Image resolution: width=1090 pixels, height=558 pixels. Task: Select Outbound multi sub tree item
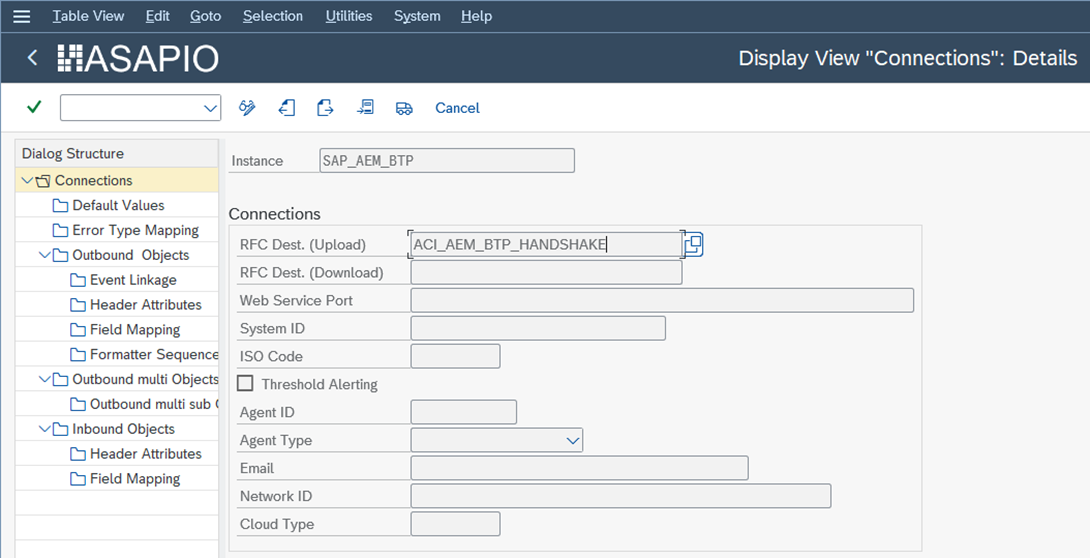(154, 404)
